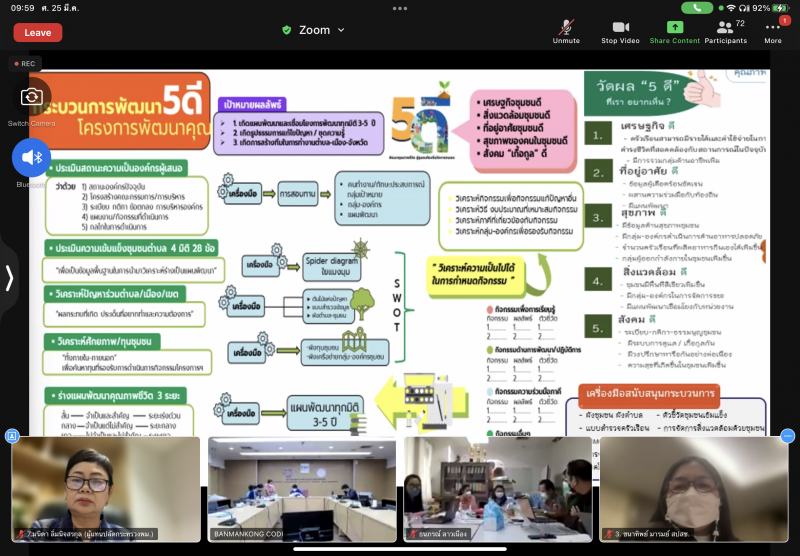Unmute the microphone

pos(566,32)
